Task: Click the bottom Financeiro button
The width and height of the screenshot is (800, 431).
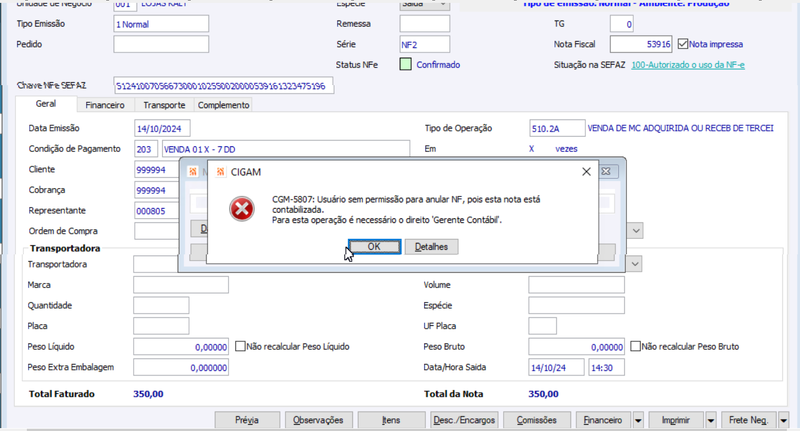Action: pyautogui.click(x=603, y=420)
